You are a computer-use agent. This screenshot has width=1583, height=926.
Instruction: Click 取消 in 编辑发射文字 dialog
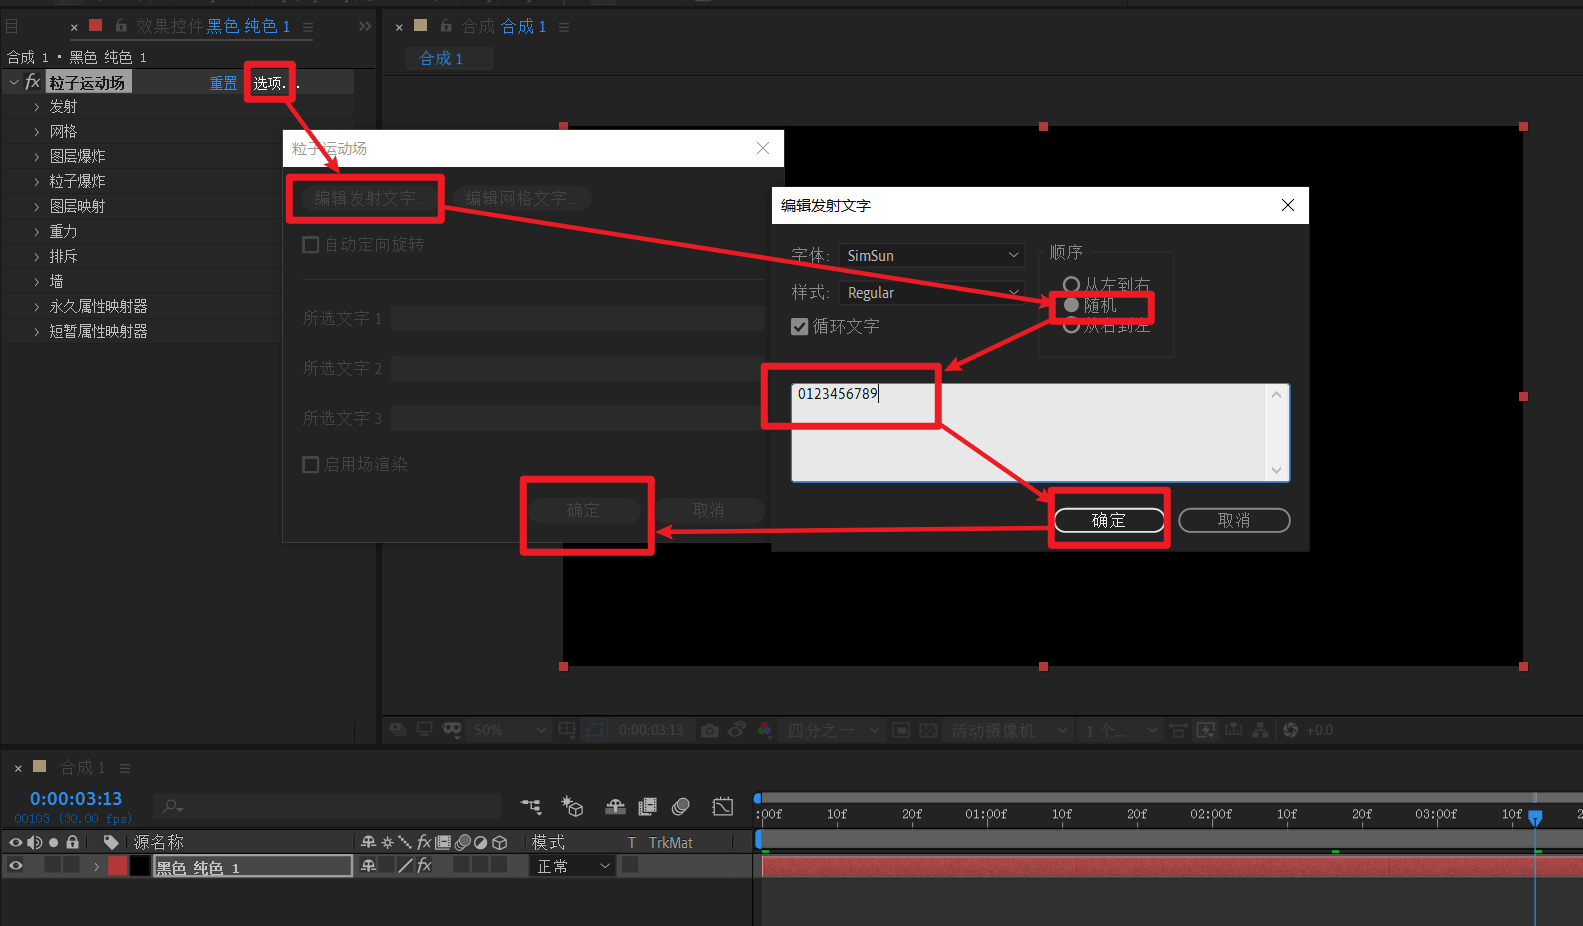[x=1234, y=521]
